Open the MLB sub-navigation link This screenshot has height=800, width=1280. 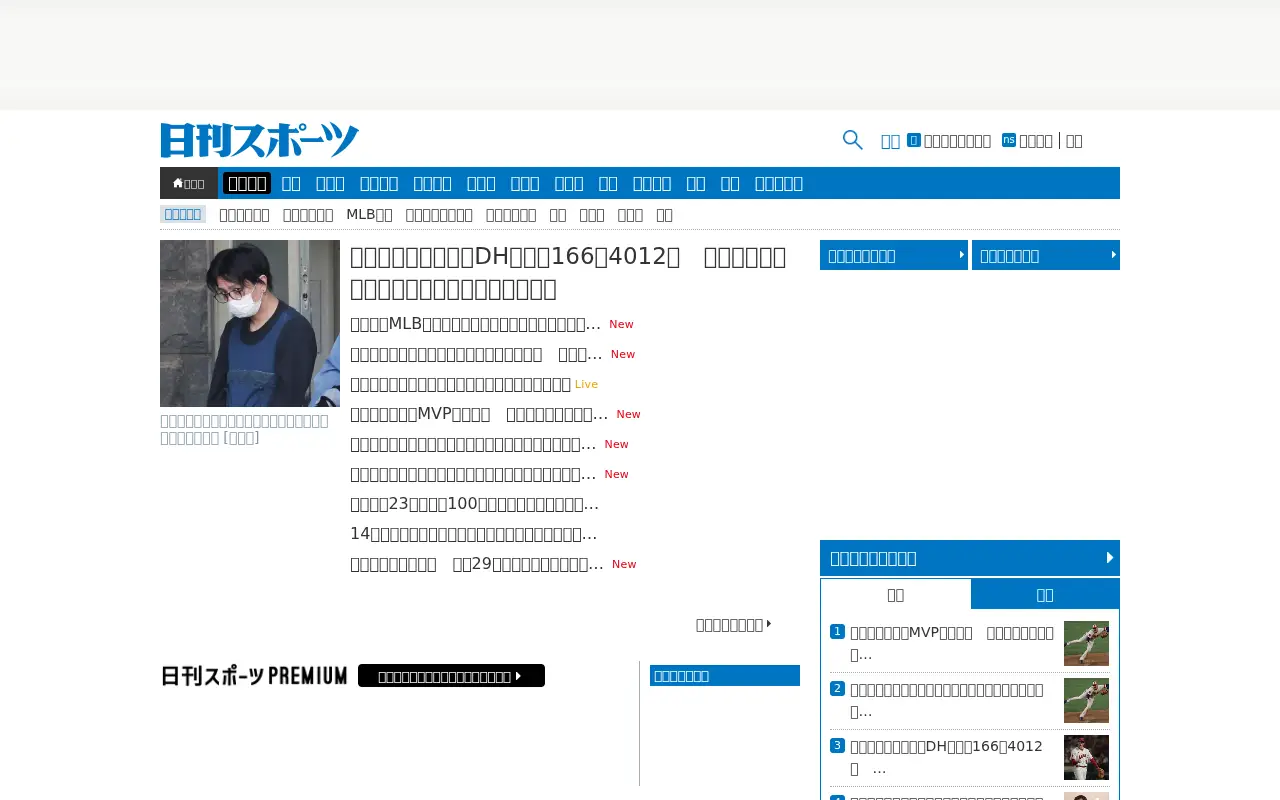[369, 214]
